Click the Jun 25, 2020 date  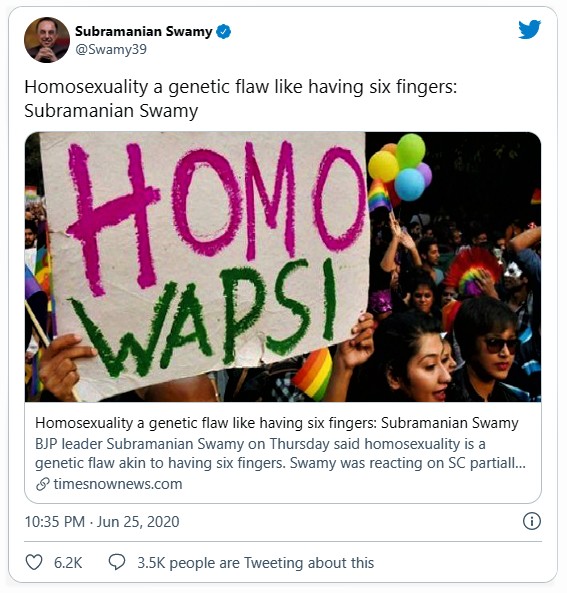coord(138,522)
